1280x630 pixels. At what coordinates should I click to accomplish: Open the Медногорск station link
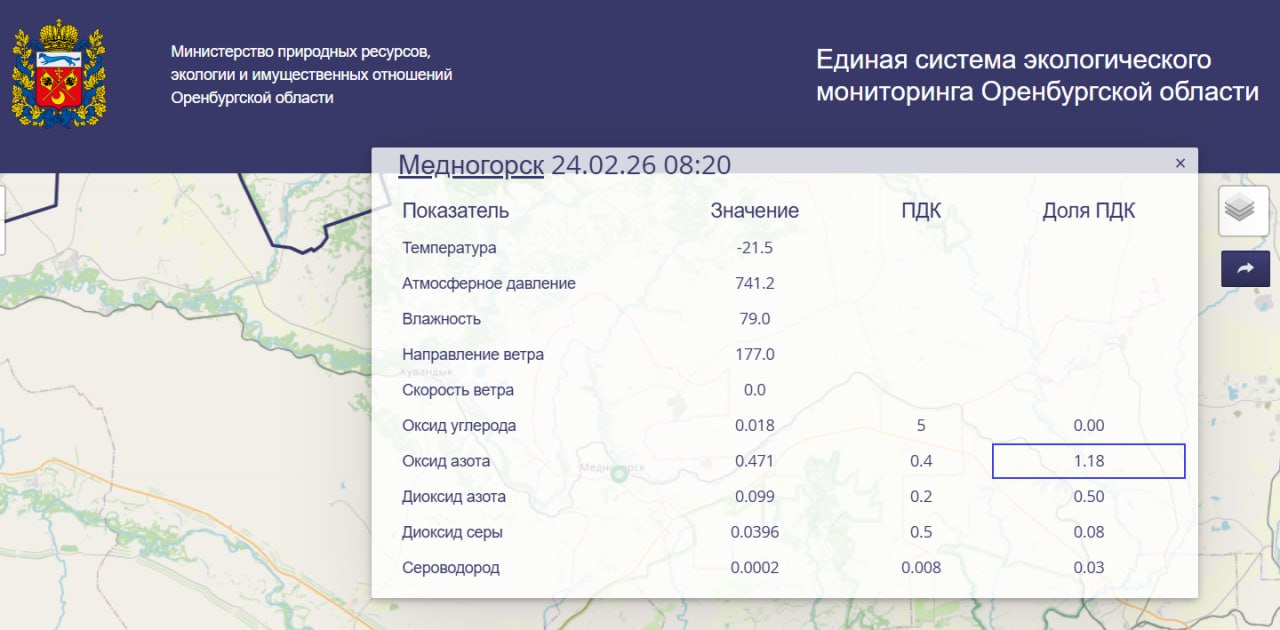470,165
